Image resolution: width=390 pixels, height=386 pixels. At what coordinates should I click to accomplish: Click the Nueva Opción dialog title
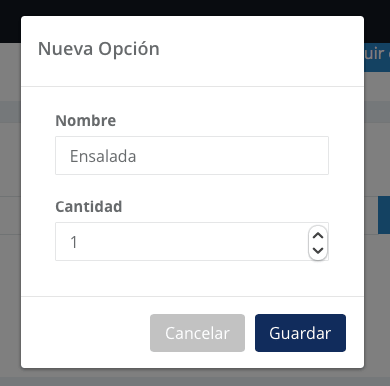[x=99, y=49]
